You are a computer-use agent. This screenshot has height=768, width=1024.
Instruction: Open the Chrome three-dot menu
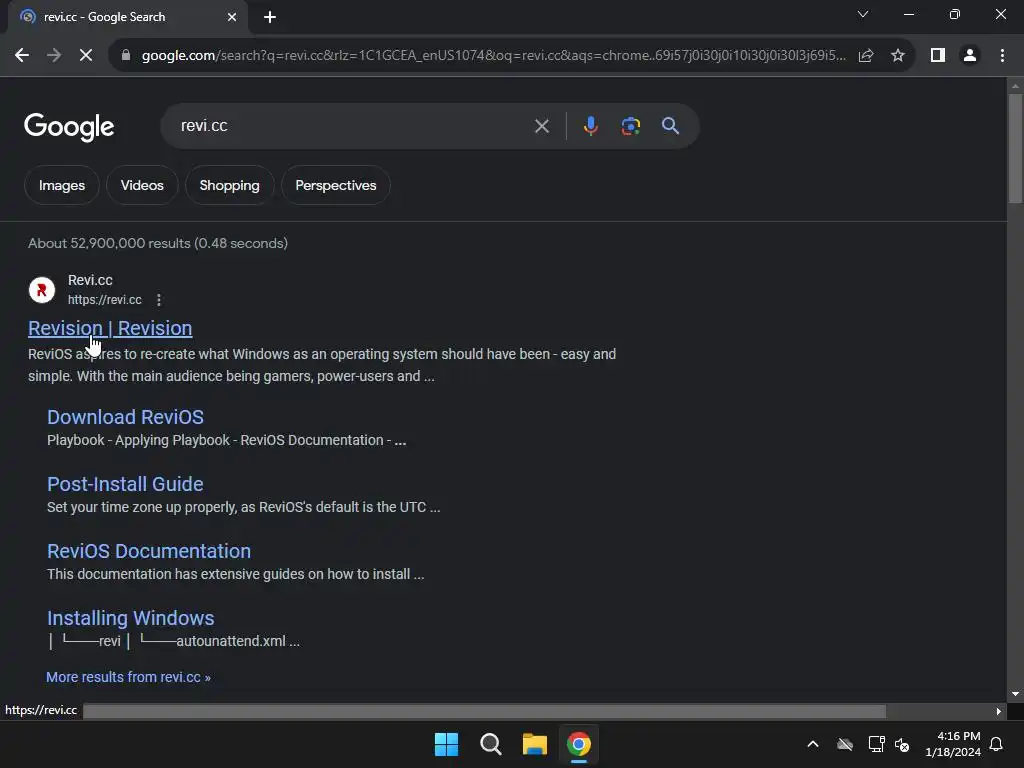tap(1002, 56)
